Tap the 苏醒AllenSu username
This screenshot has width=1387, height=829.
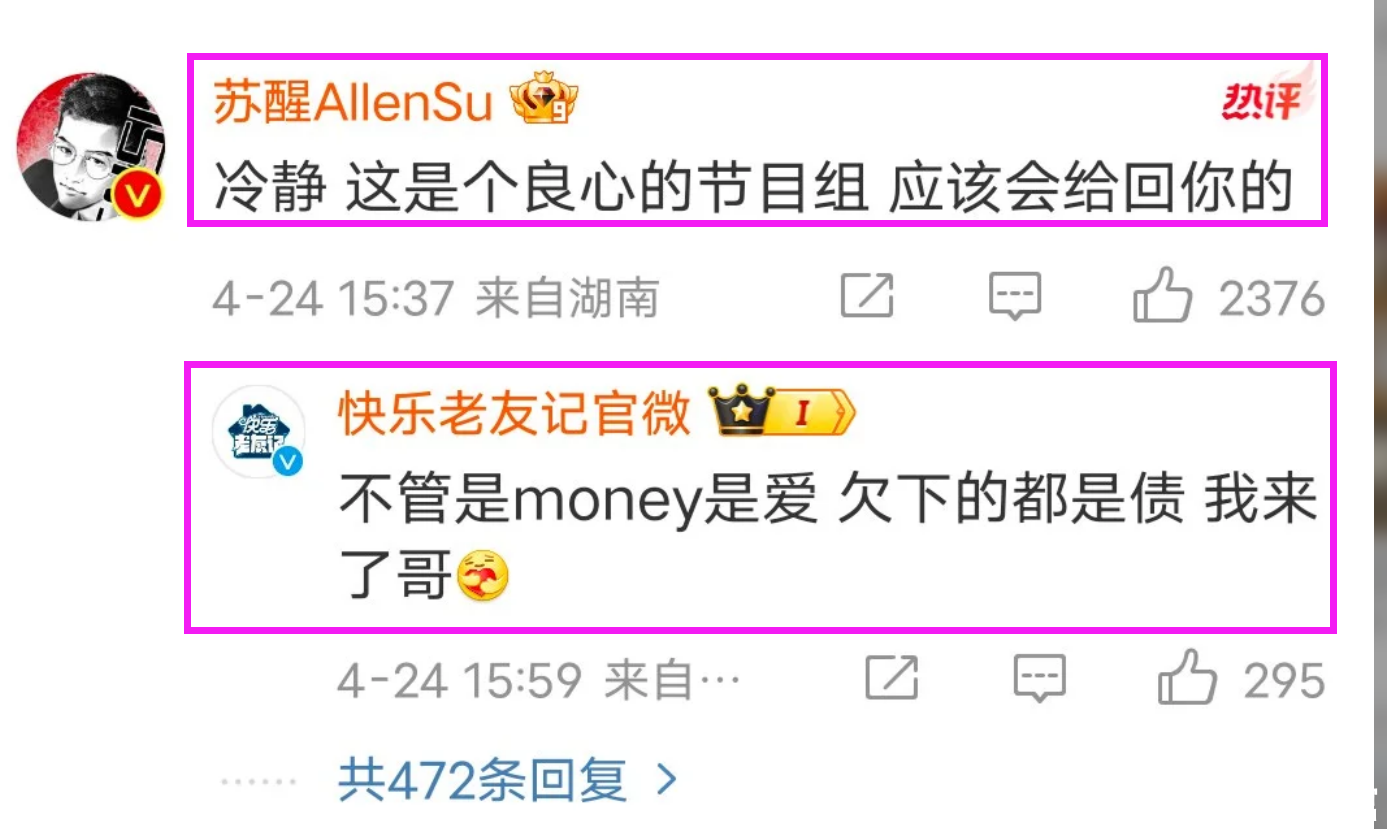[354, 103]
